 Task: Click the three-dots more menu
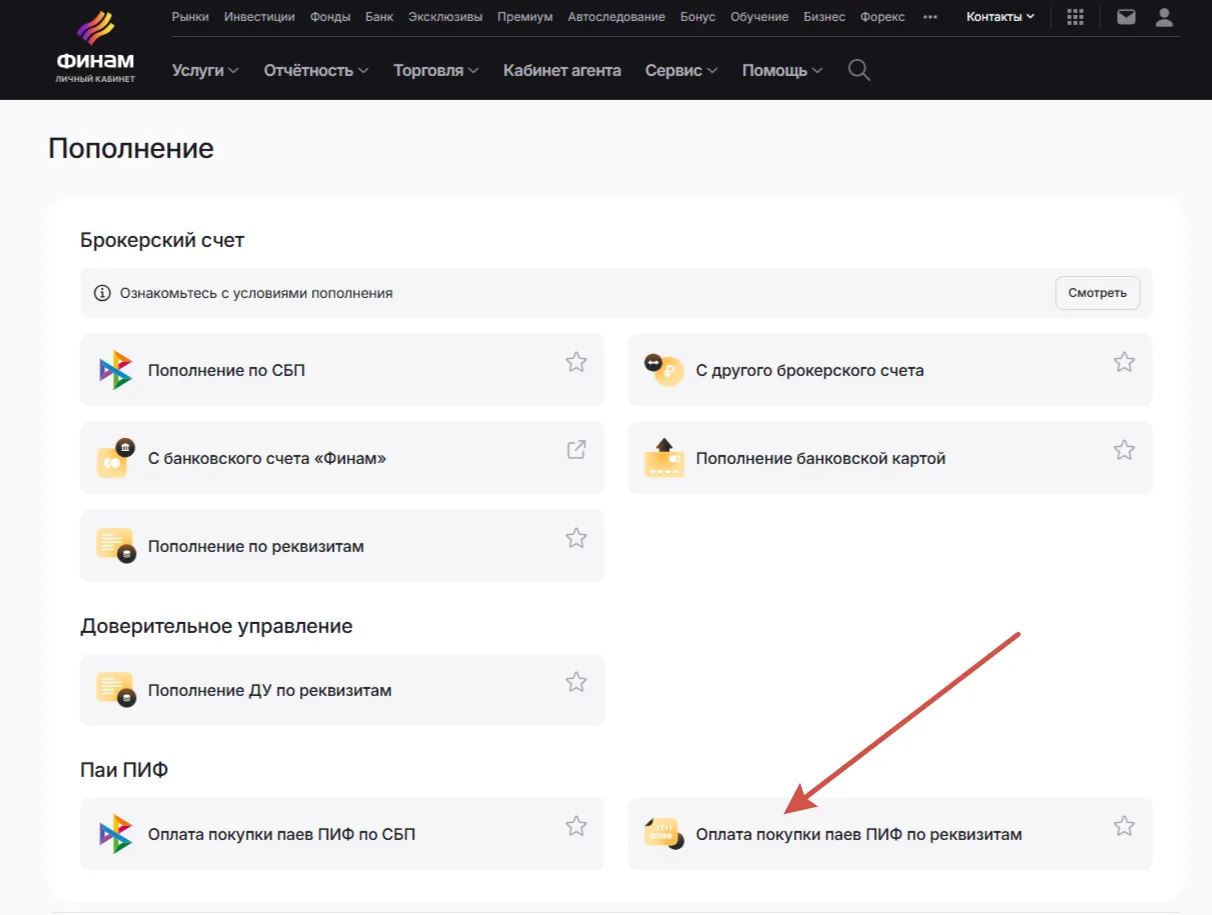(x=930, y=17)
